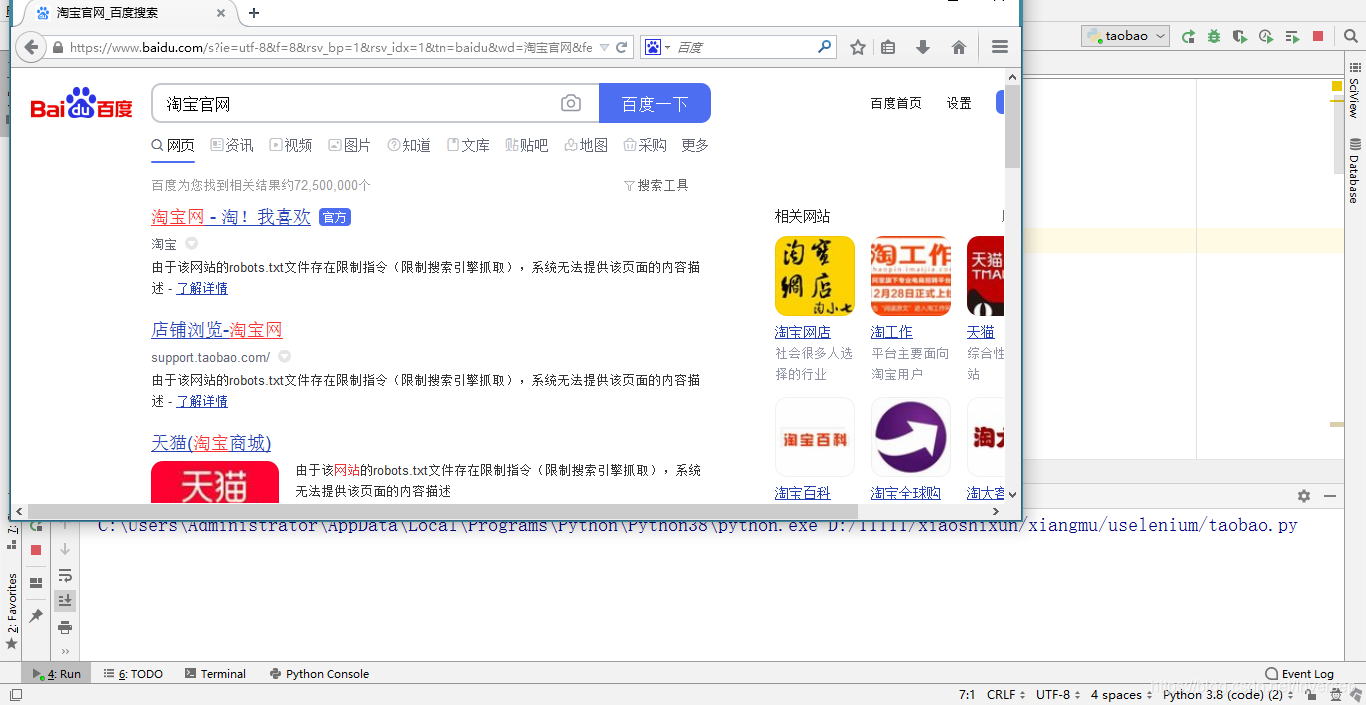
Task: Pin the Run tab
Action: [36, 616]
